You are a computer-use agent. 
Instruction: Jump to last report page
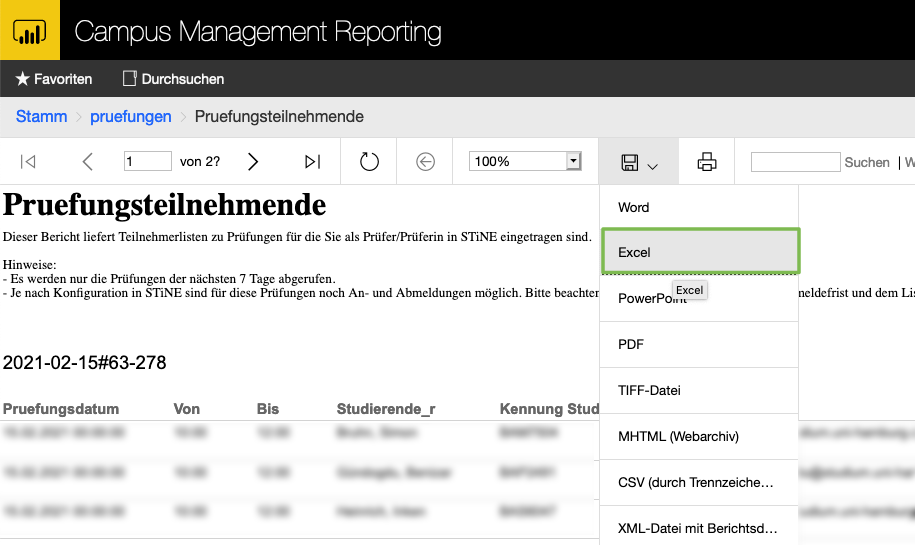[312, 161]
